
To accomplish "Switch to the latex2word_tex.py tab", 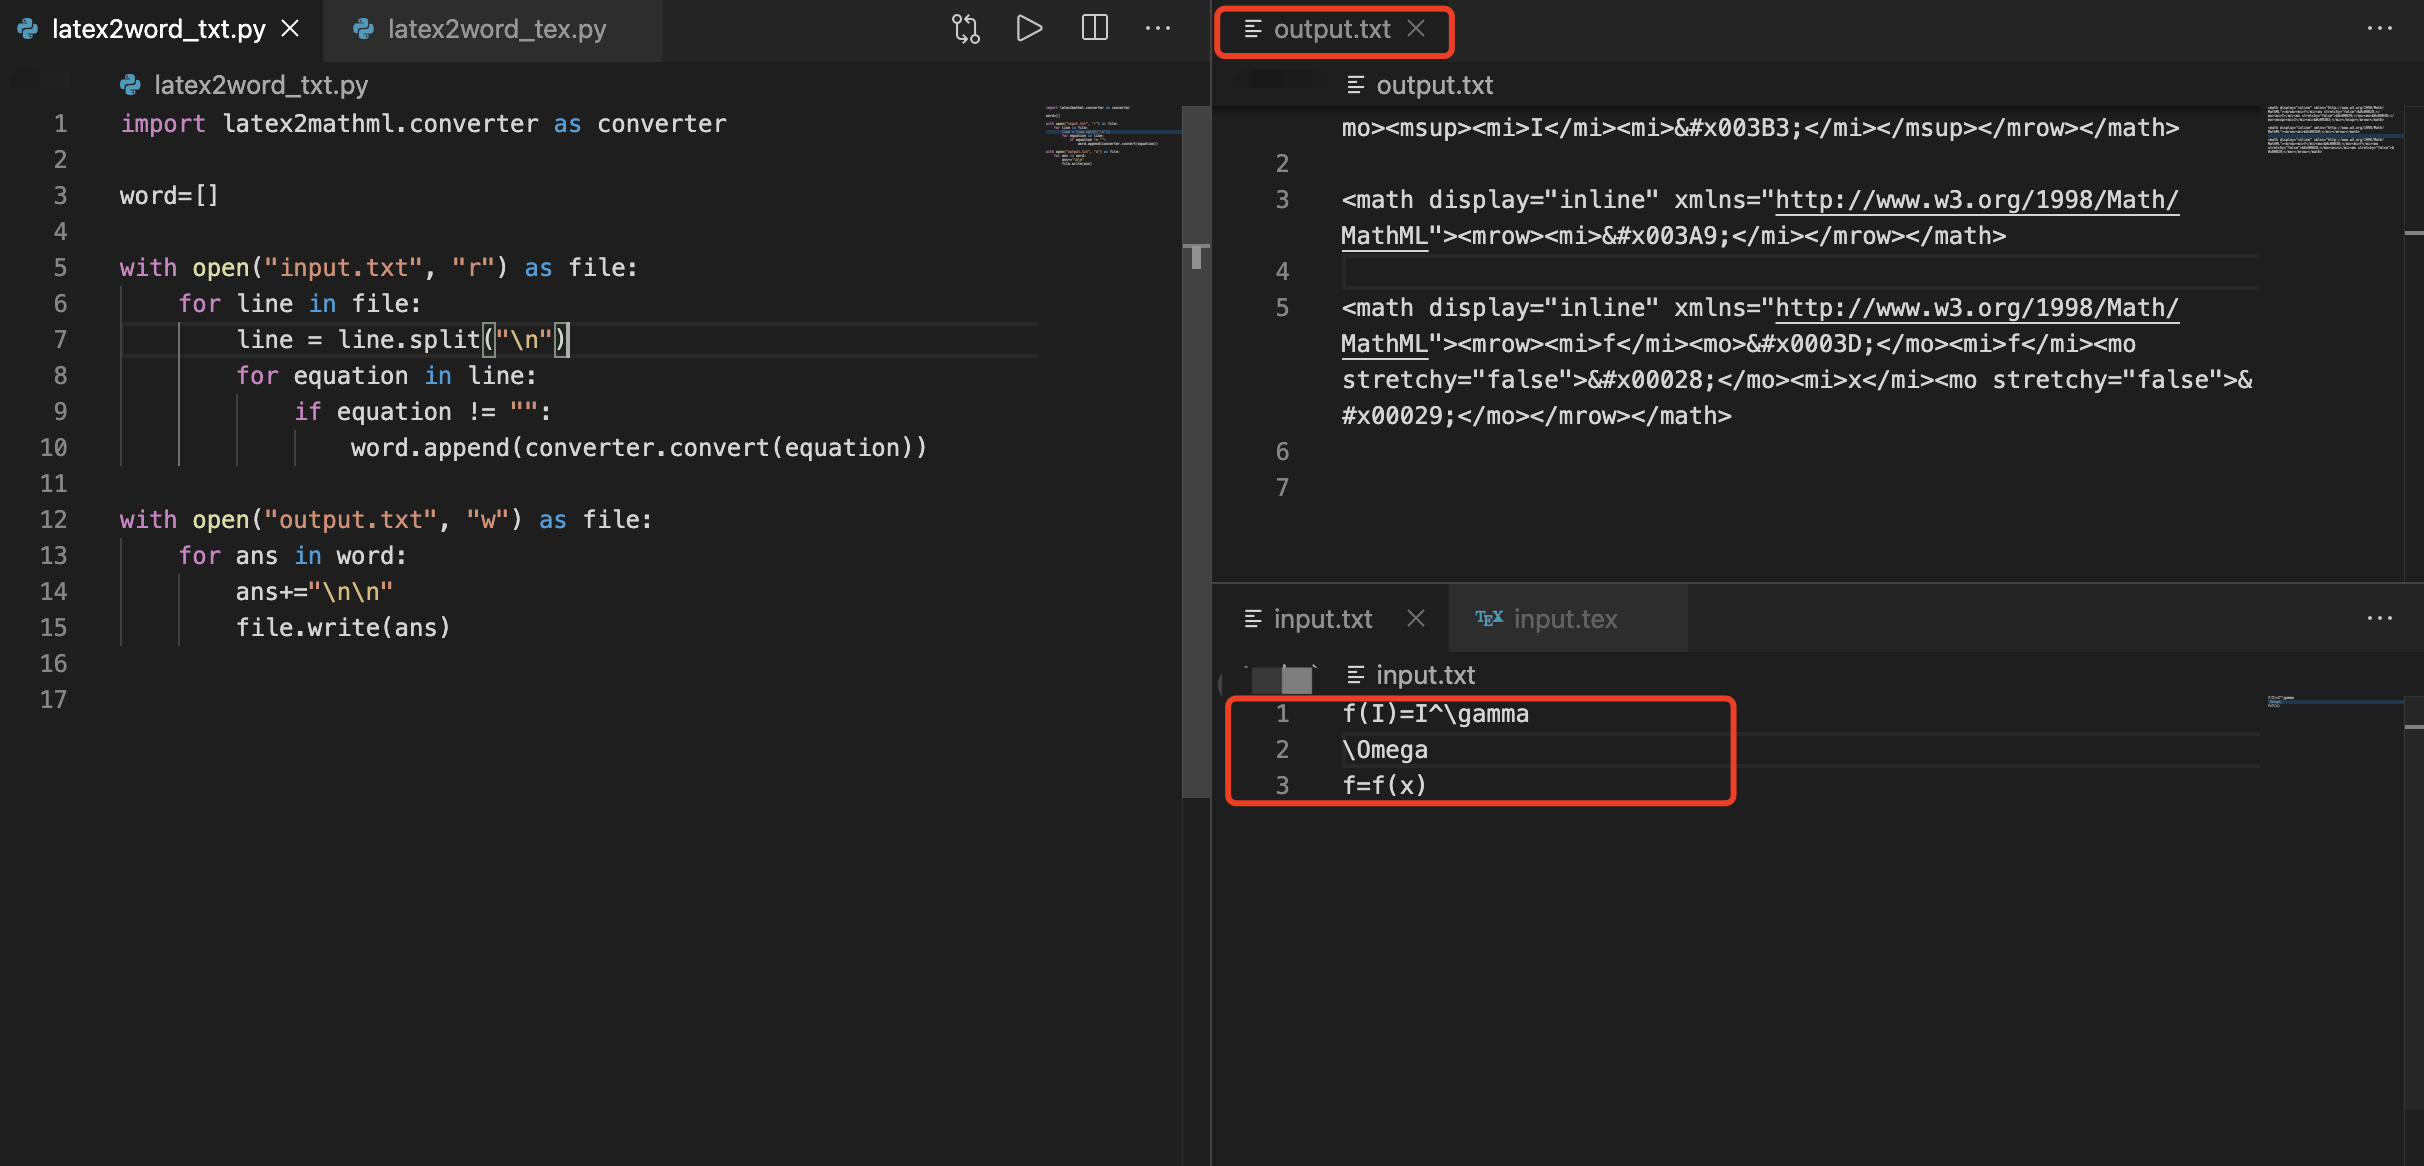I will (495, 29).
